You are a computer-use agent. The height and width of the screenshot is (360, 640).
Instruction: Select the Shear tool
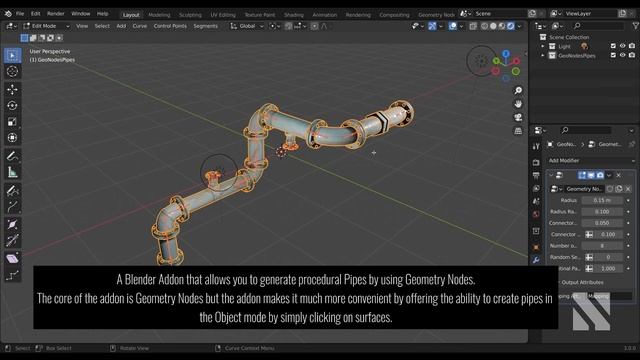(12, 258)
